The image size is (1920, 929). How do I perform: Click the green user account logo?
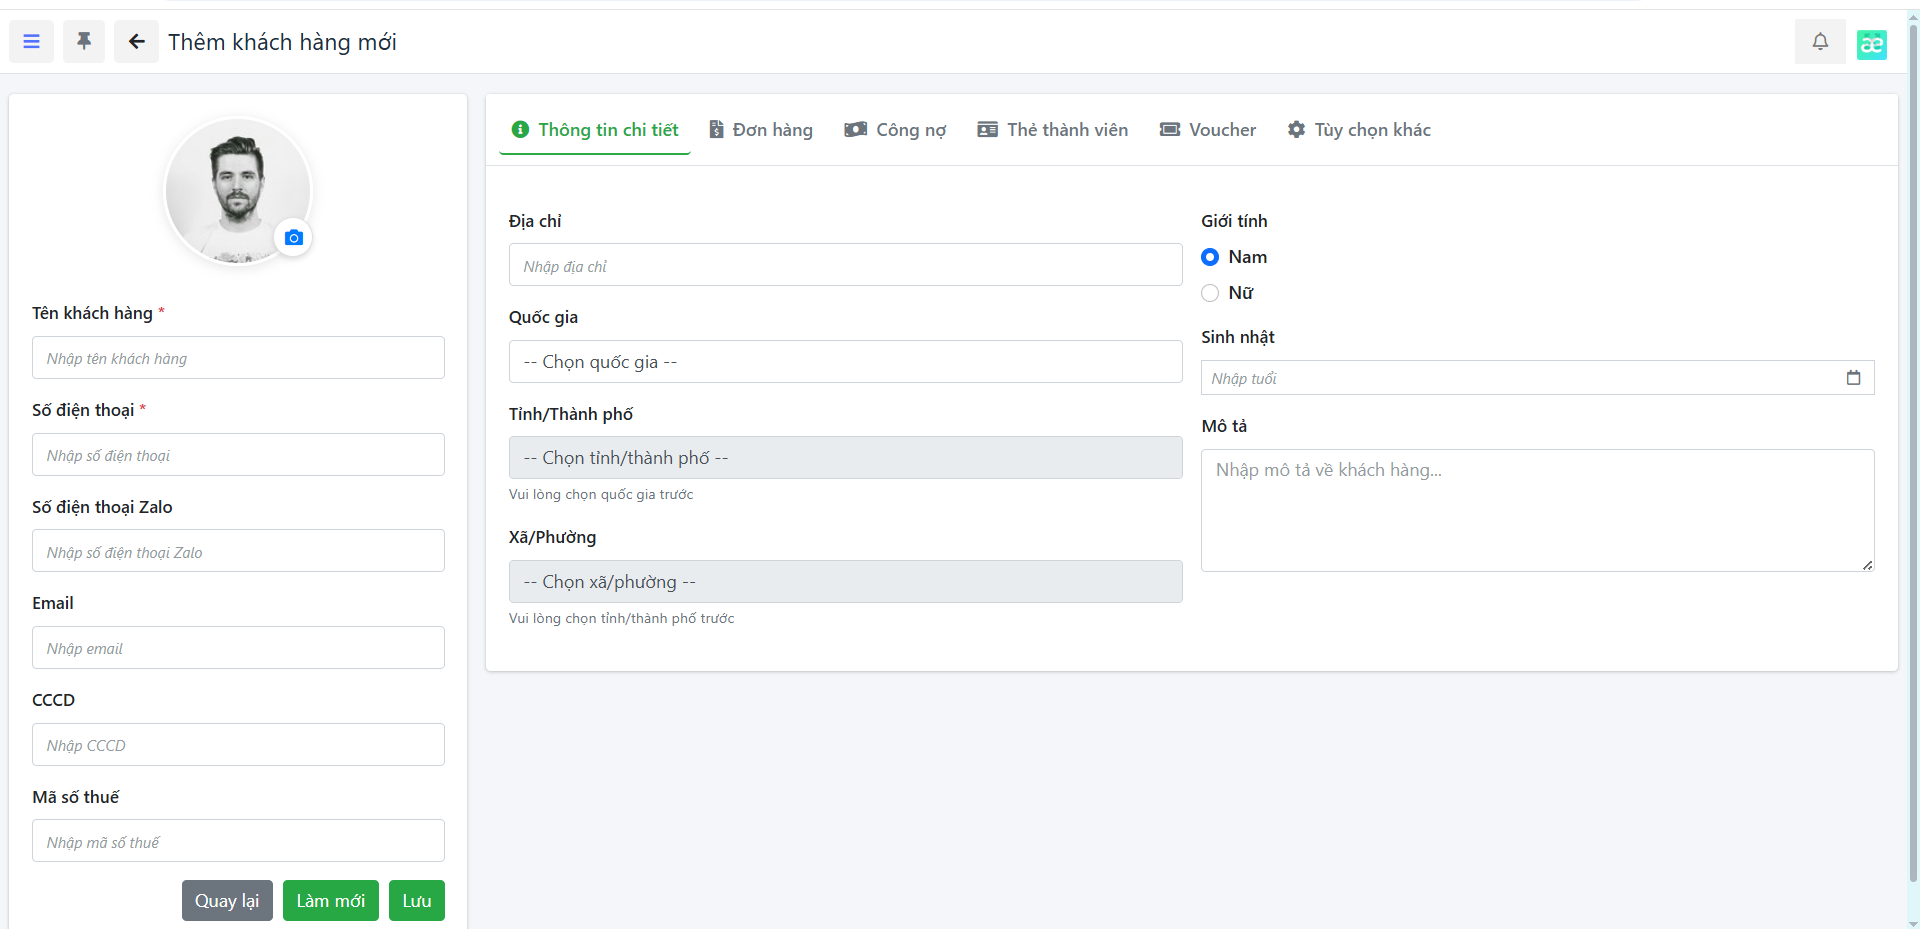pyautogui.click(x=1871, y=44)
